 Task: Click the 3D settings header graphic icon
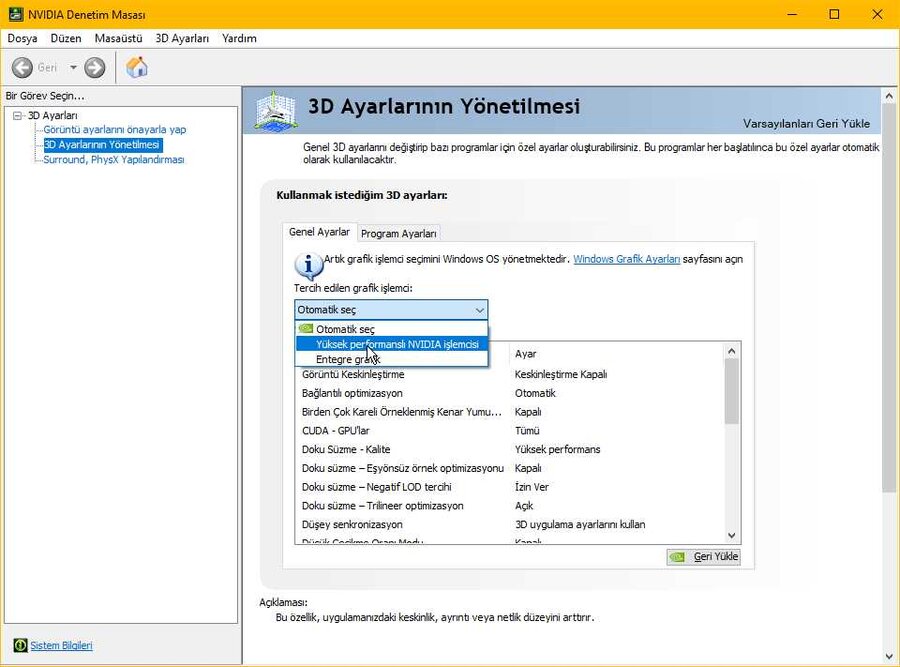pos(276,111)
